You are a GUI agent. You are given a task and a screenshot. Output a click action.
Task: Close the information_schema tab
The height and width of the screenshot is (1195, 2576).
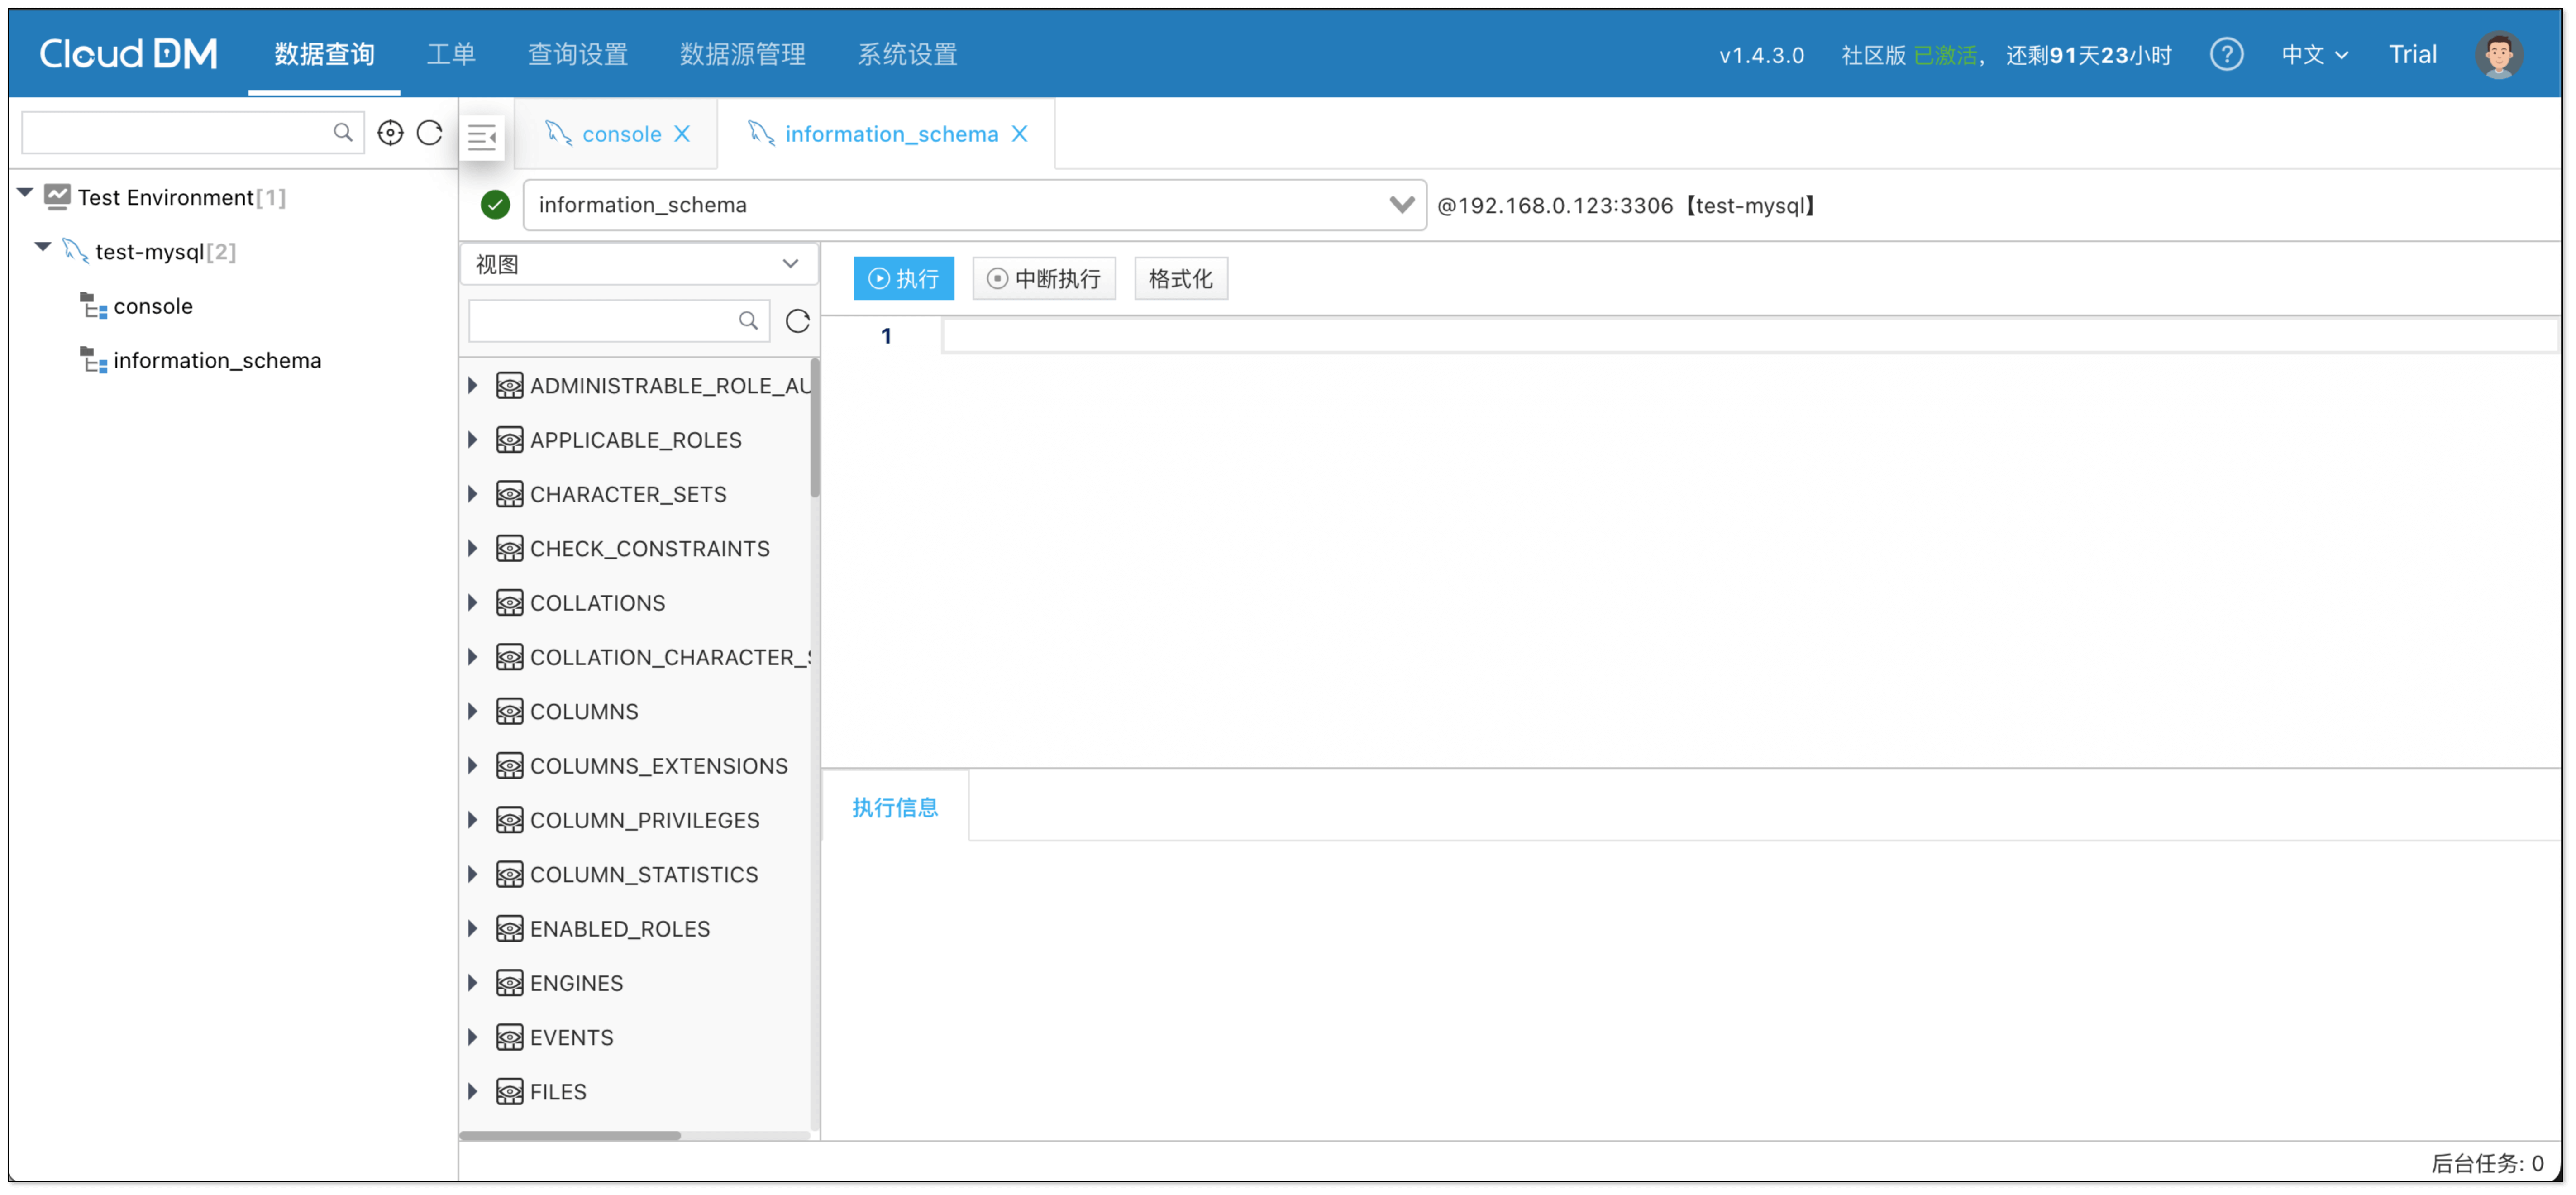(x=1019, y=134)
